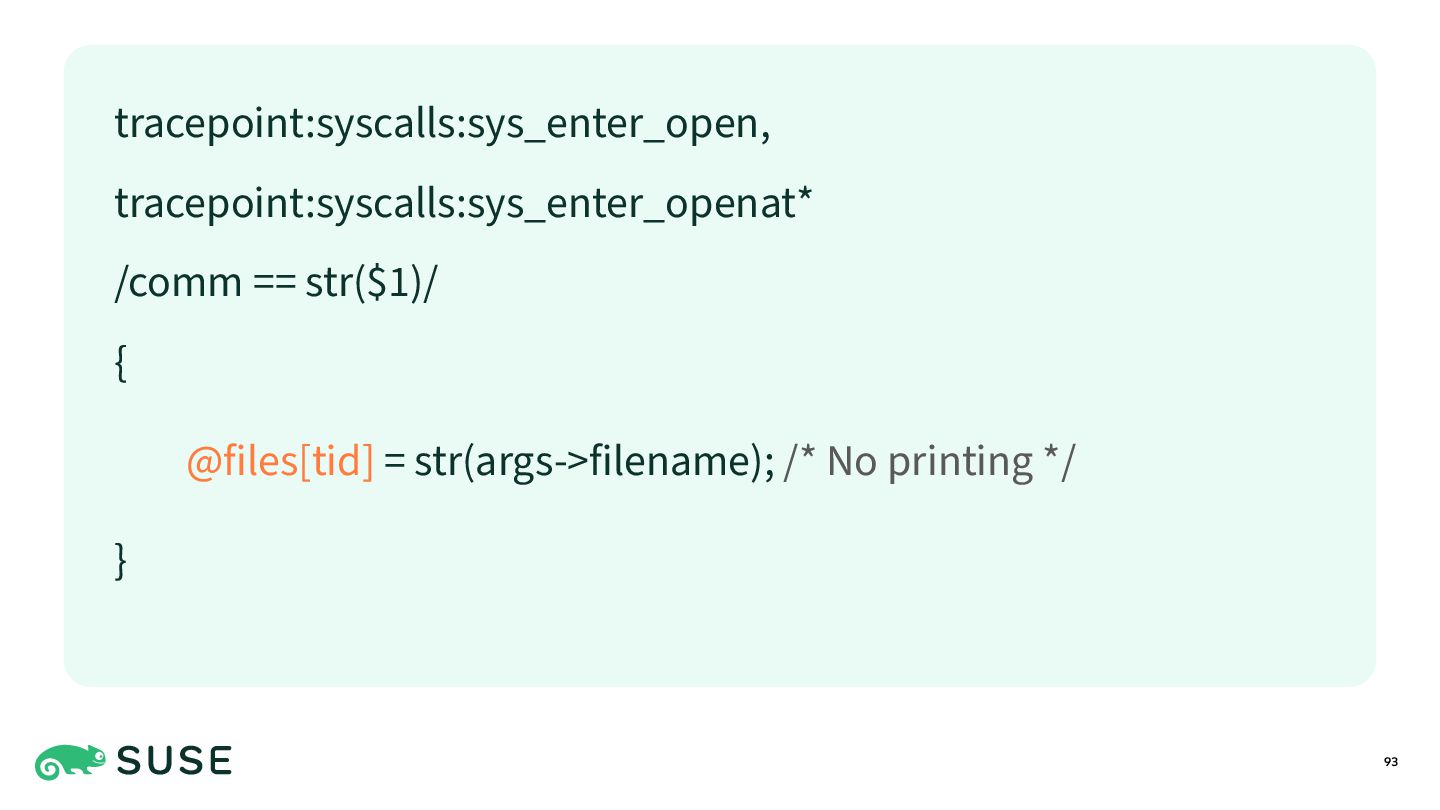The height and width of the screenshot is (810, 1440).
Task: Click the /comm == str($1)/ filter line
Action: point(276,283)
